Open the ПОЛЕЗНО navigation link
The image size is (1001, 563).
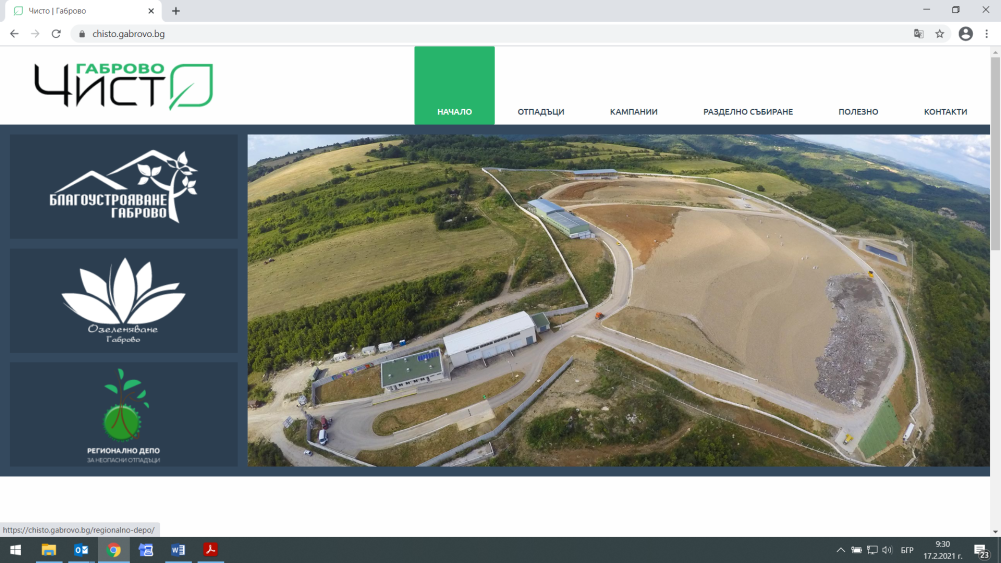[858, 112]
